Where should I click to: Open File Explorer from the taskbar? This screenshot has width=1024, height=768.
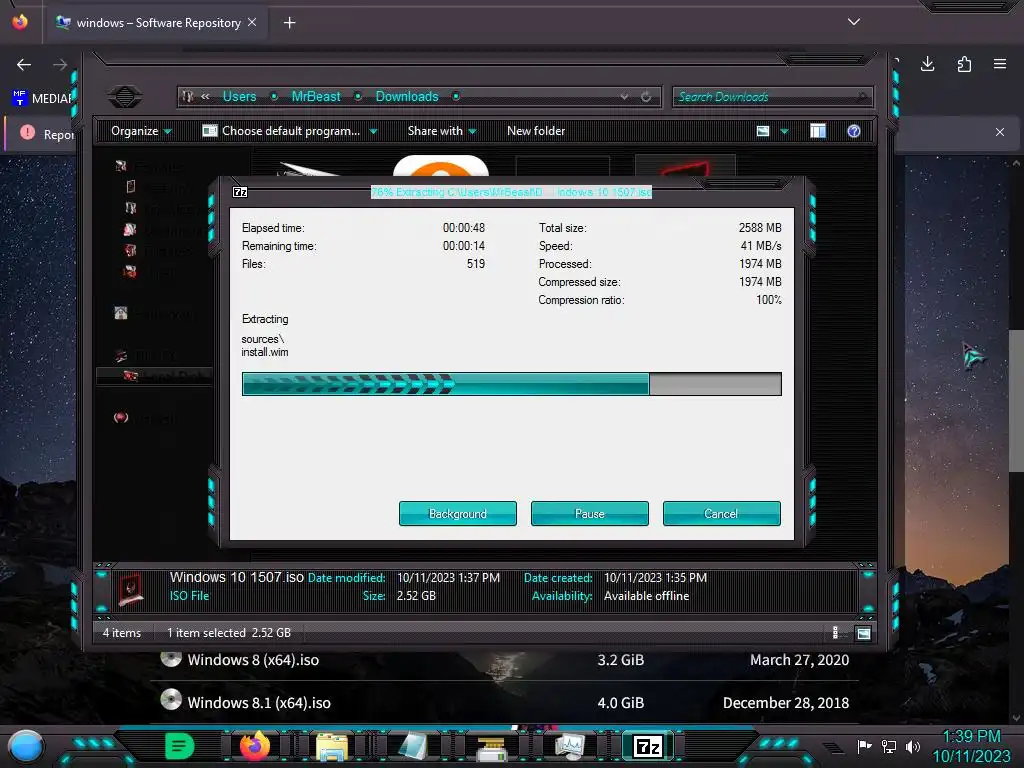pos(332,747)
